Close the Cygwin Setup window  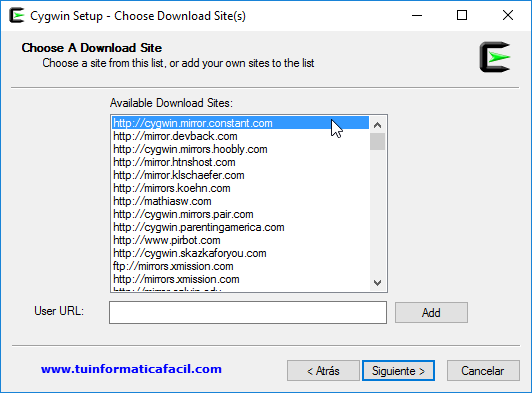click(508, 16)
